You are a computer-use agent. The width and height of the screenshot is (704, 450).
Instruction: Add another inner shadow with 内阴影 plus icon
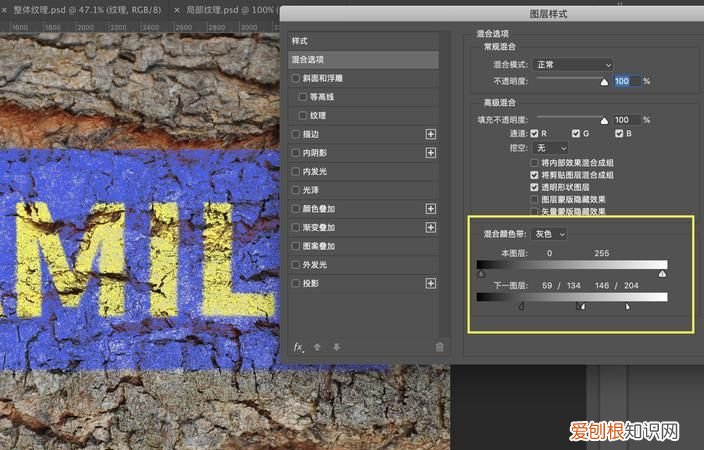pos(431,153)
